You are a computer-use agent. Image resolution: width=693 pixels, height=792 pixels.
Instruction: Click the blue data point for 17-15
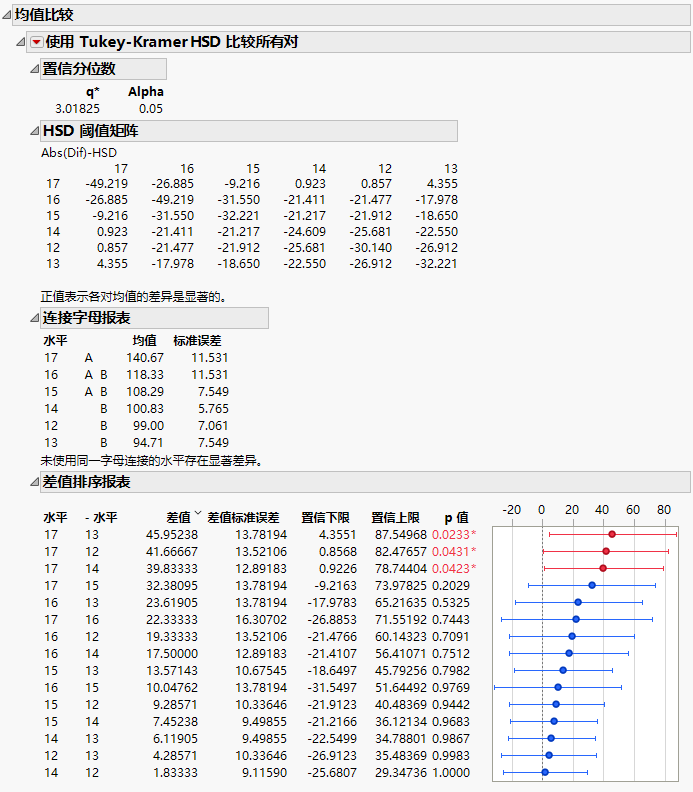592,585
